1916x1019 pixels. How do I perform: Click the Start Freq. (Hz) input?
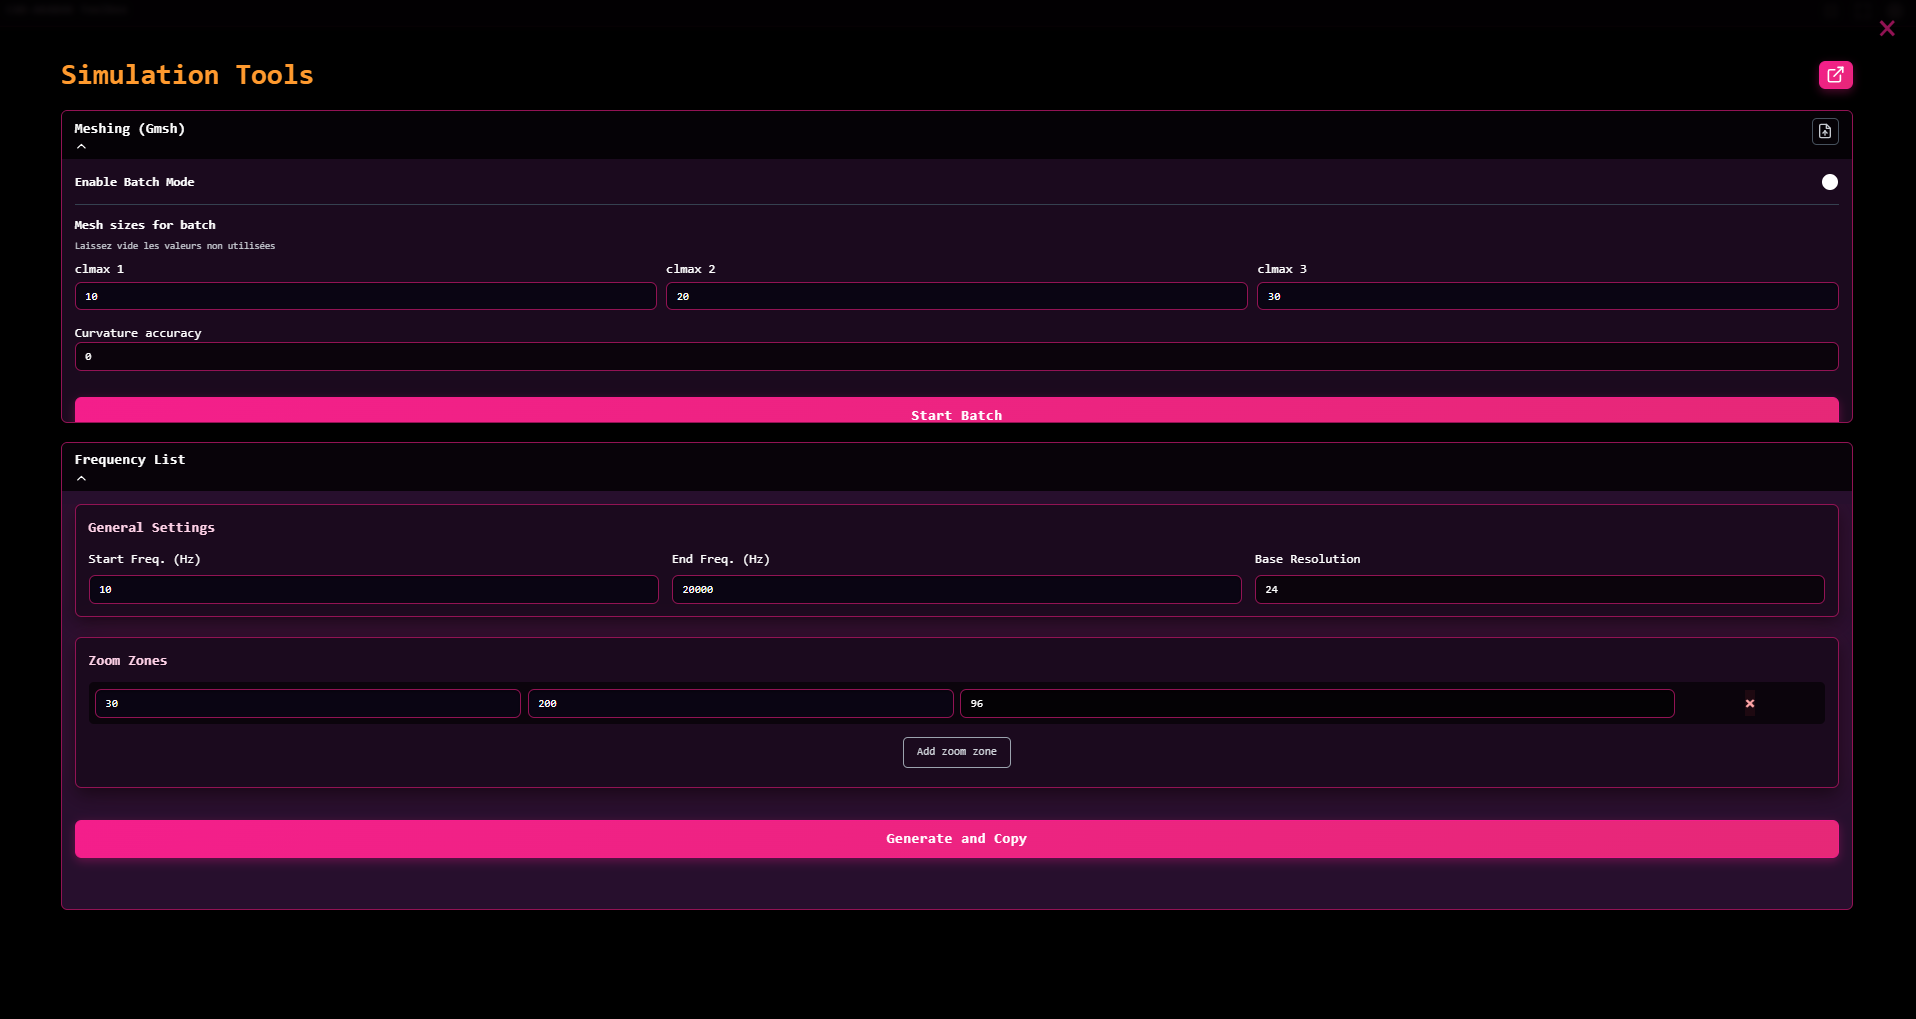tap(373, 590)
